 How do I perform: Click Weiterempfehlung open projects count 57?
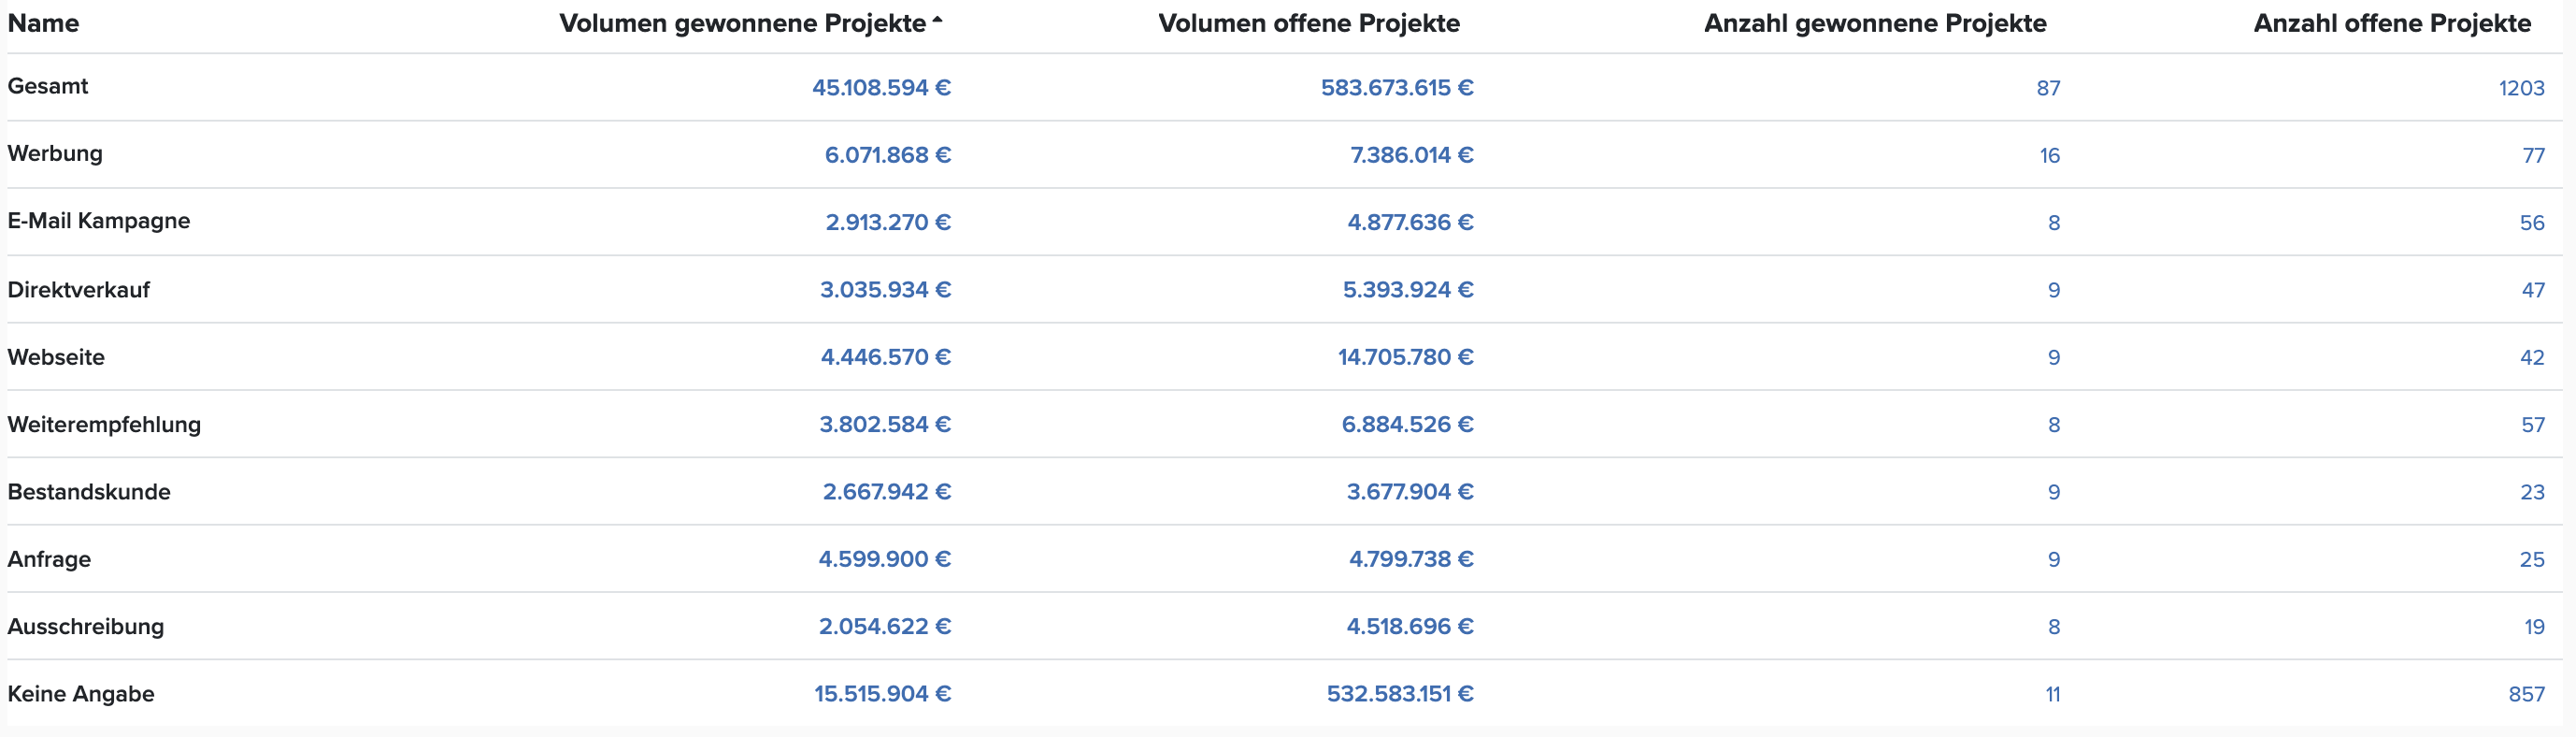[2532, 425]
